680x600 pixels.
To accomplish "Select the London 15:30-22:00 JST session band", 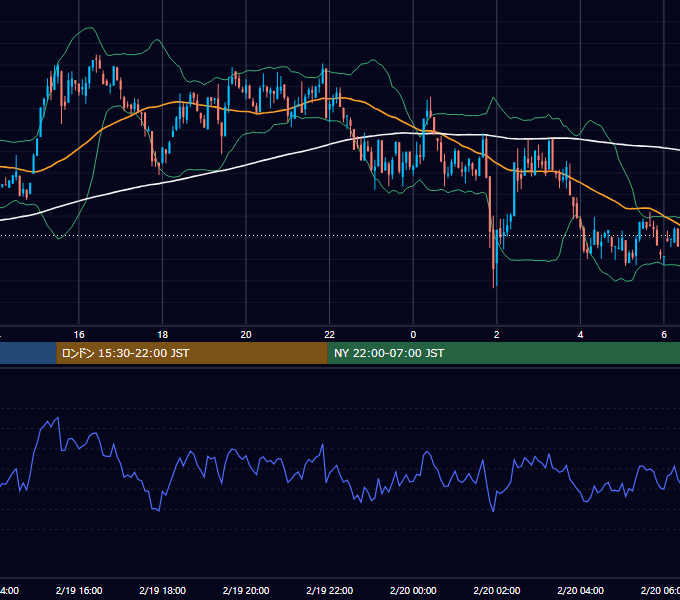I will click(x=192, y=353).
